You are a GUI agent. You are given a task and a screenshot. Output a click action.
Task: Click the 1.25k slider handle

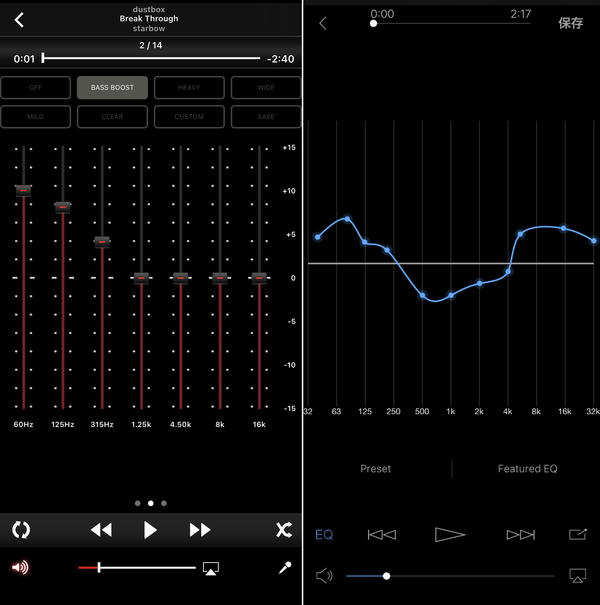tap(141, 278)
